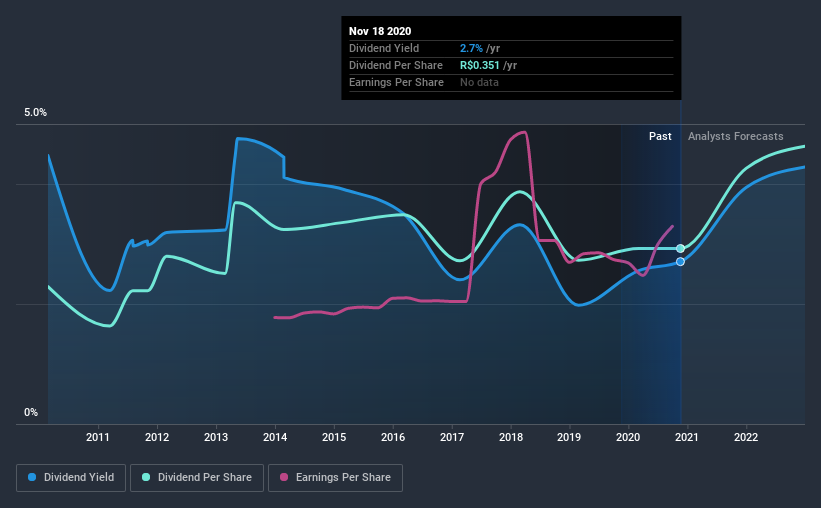Viewport: 821px width, 508px height.
Task: Click the teal Dividend Per Share legend dot
Action: point(146,477)
